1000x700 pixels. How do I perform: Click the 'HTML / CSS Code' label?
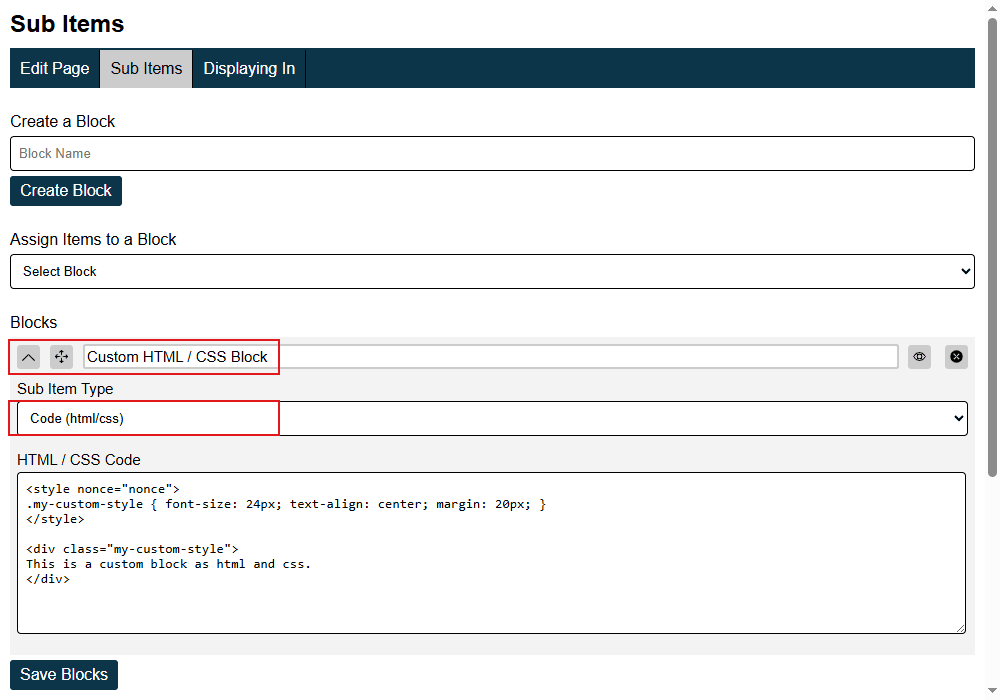[78, 460]
